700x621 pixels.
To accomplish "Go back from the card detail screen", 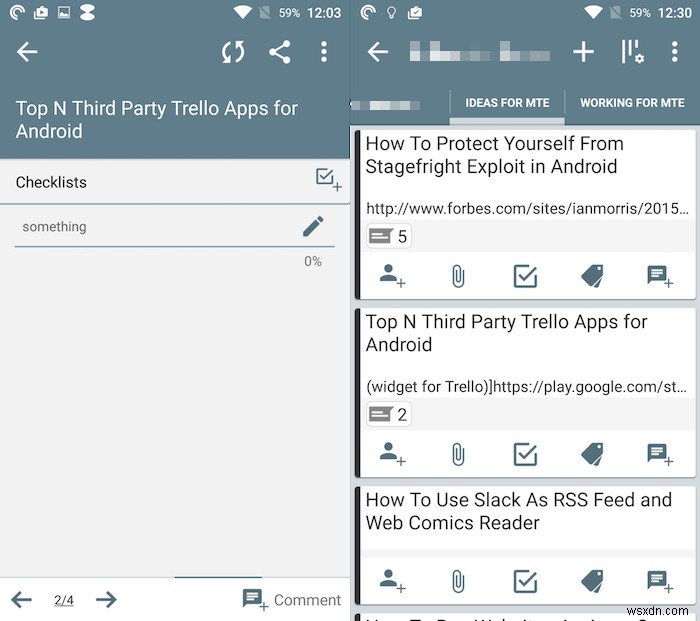I will coord(27,52).
